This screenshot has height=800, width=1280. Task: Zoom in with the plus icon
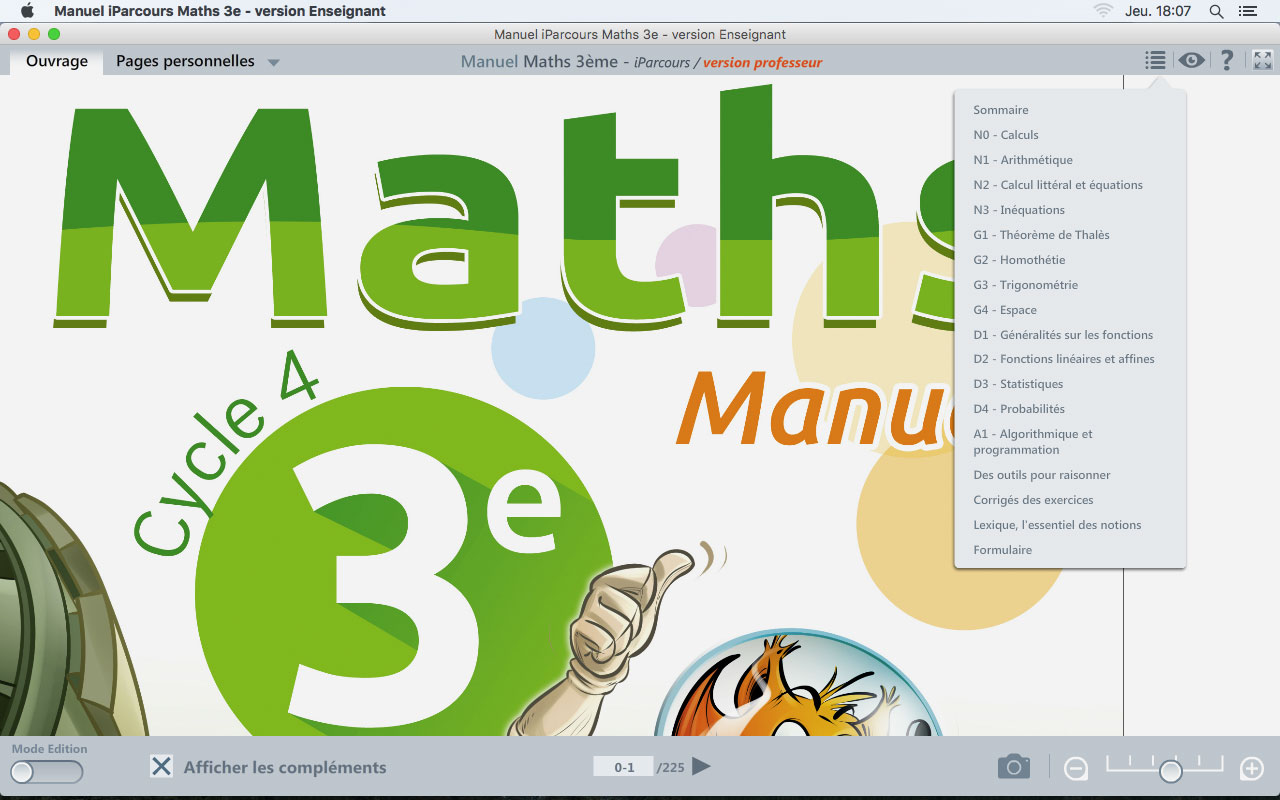tap(1252, 769)
